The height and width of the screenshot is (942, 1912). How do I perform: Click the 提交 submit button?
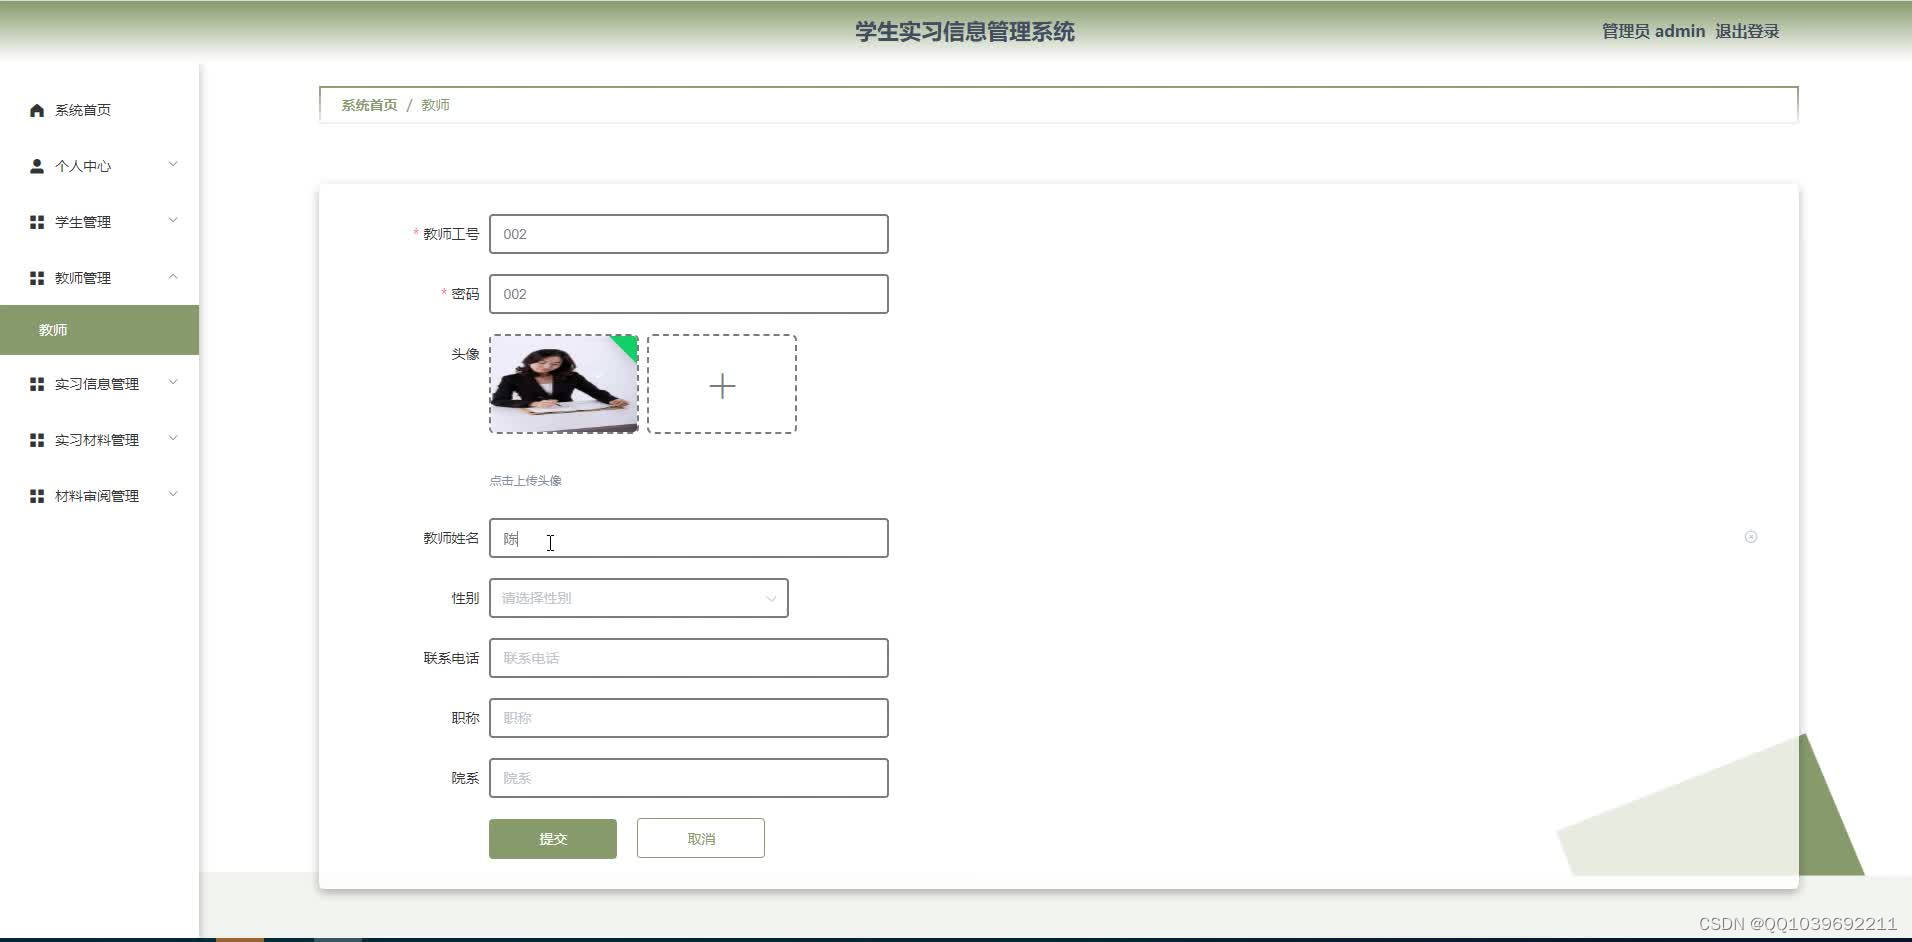tap(553, 839)
